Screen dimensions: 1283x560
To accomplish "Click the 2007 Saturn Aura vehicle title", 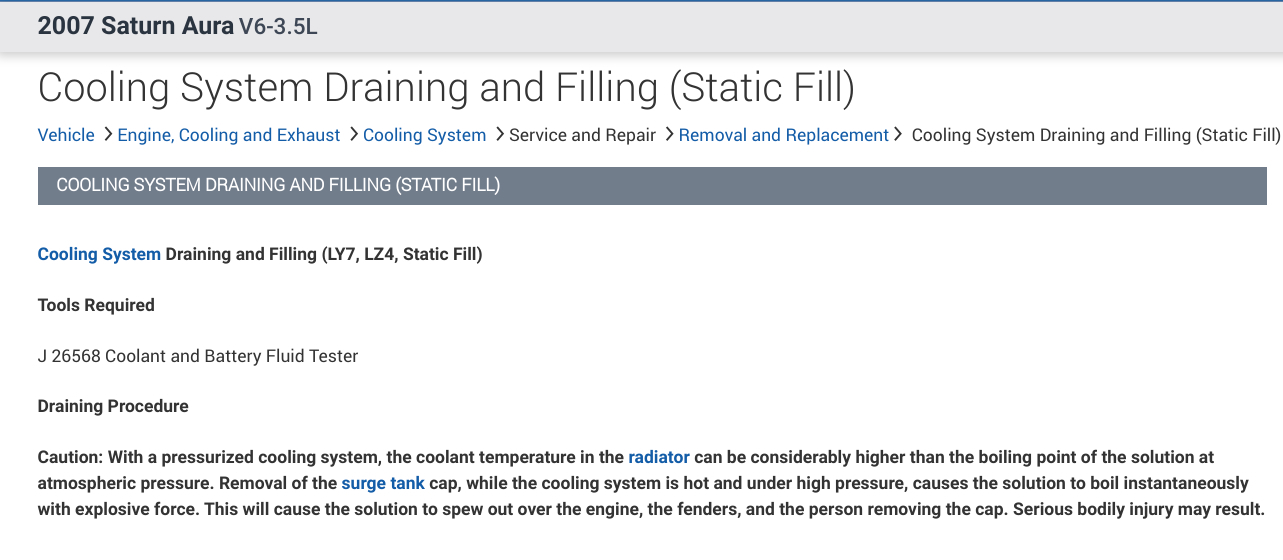I will tap(135, 26).
